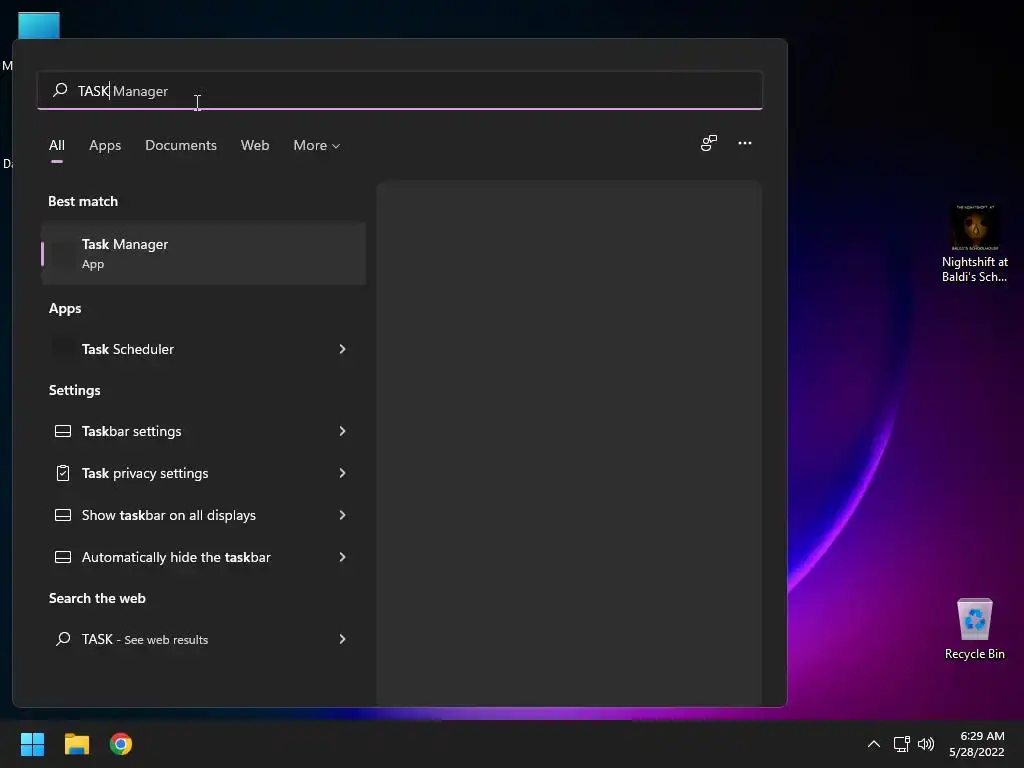Switch to the Apps filter tab
The image size is (1024, 768).
coord(105,146)
